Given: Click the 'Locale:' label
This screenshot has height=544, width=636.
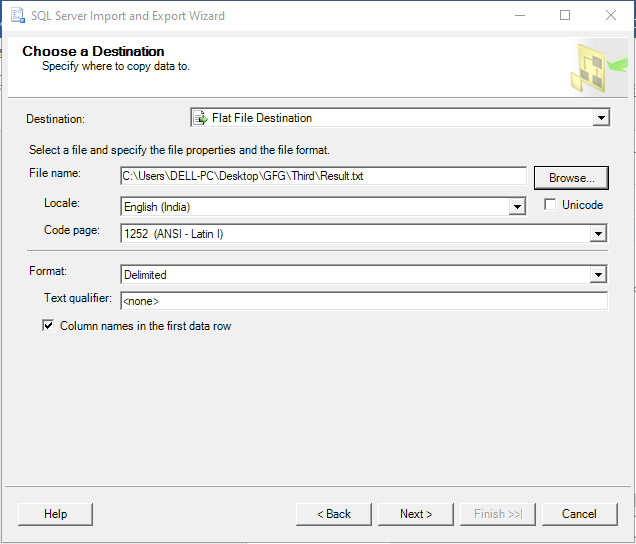Looking at the screenshot, I should pyautogui.click(x=62, y=203).
